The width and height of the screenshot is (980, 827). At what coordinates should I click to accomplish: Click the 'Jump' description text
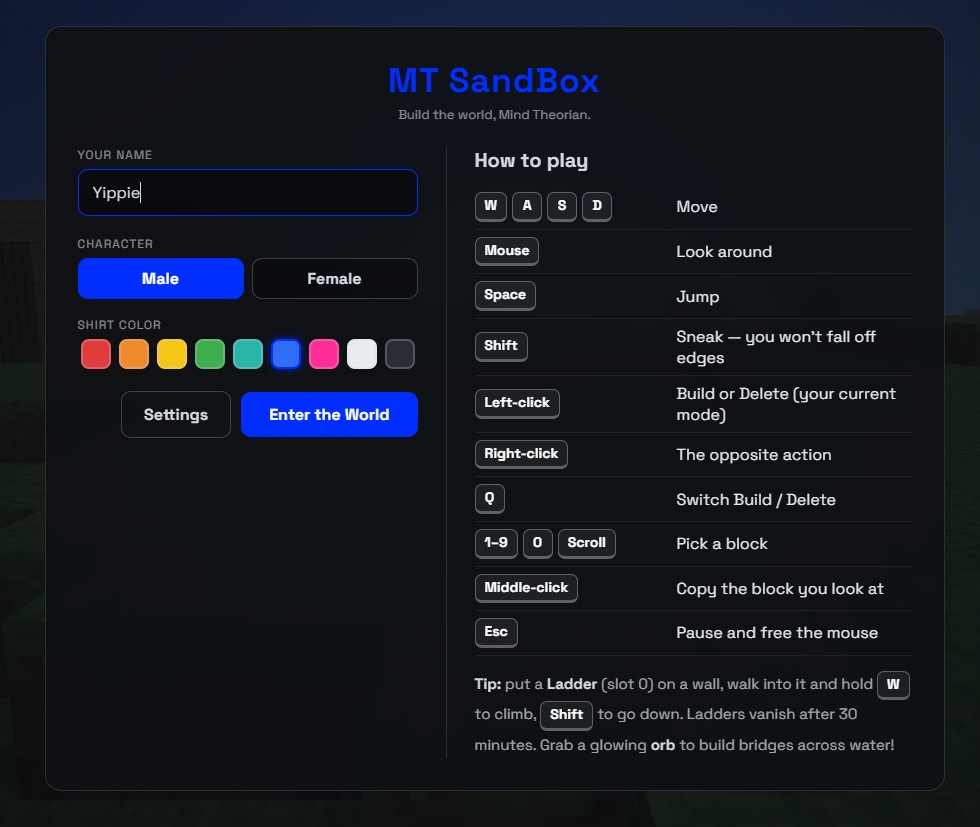coord(698,297)
